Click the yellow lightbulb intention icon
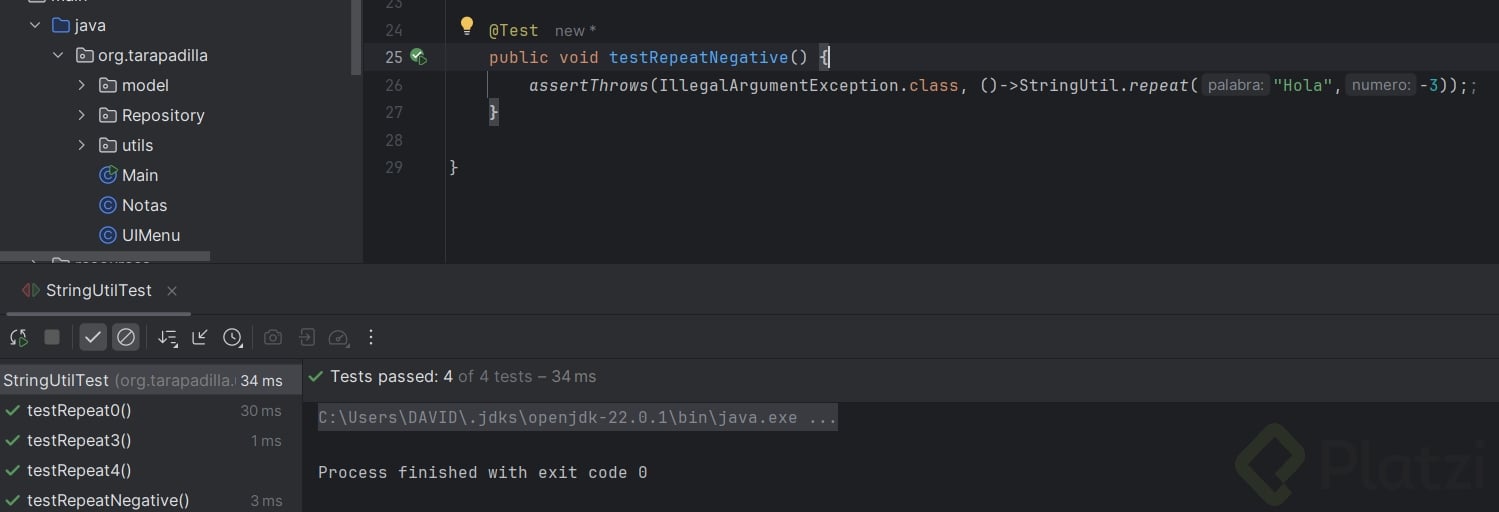Viewport: 1499px width, 512px height. [x=466, y=26]
